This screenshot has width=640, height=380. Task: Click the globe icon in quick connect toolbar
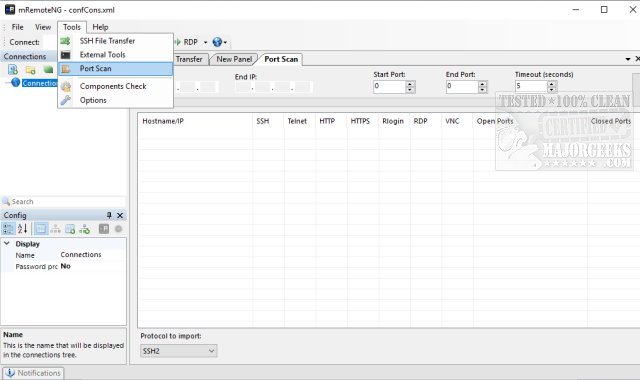(217, 42)
